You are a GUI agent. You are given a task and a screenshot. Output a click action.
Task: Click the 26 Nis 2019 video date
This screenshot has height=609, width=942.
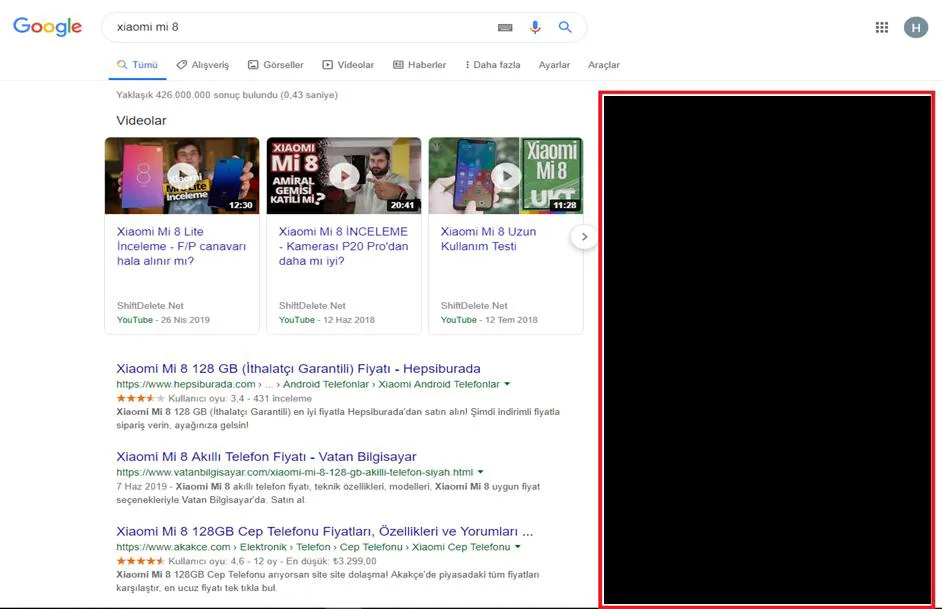pyautogui.click(x=185, y=320)
